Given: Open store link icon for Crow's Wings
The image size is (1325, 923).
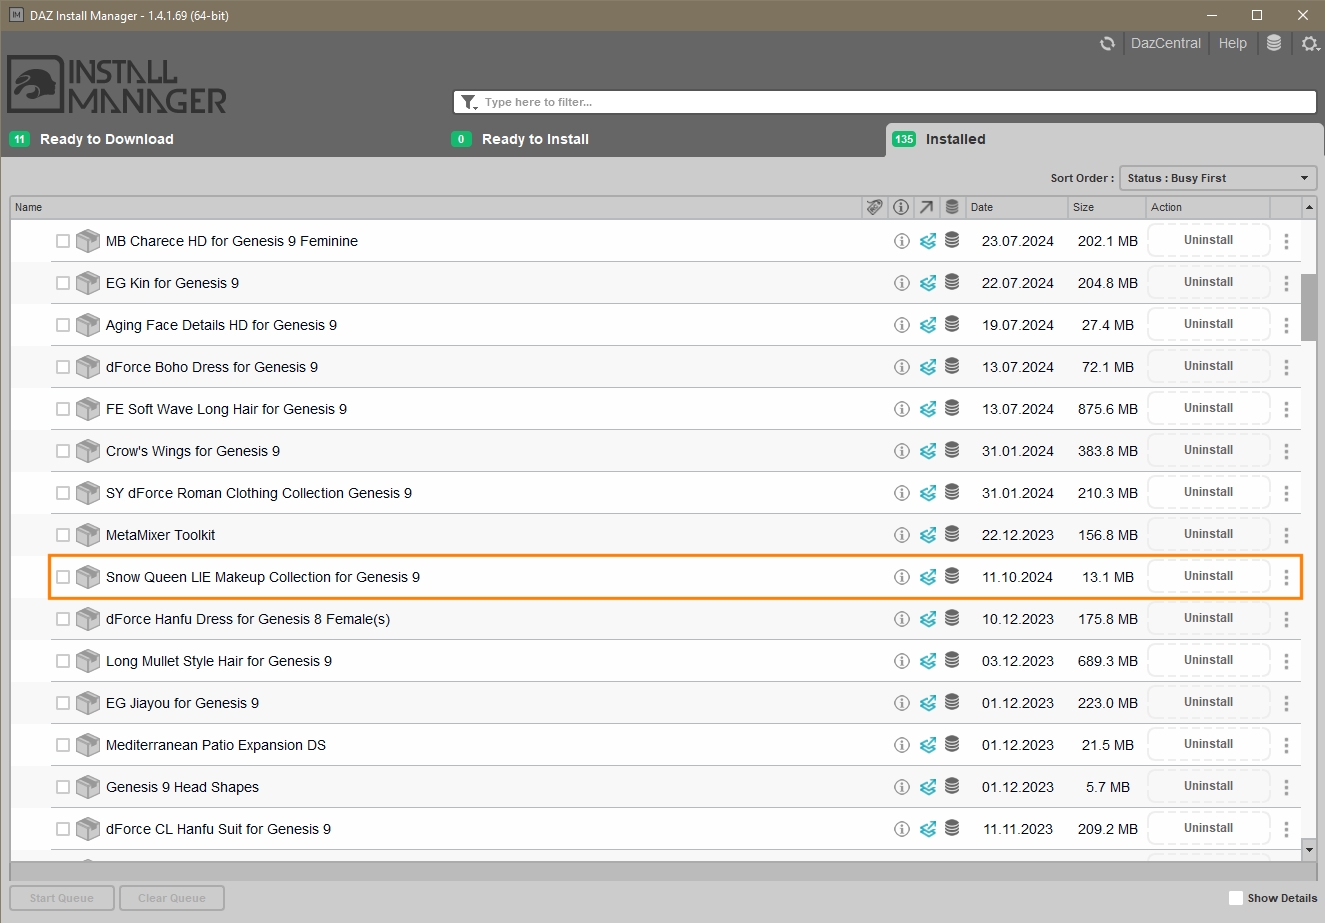Looking at the screenshot, I should tap(928, 451).
